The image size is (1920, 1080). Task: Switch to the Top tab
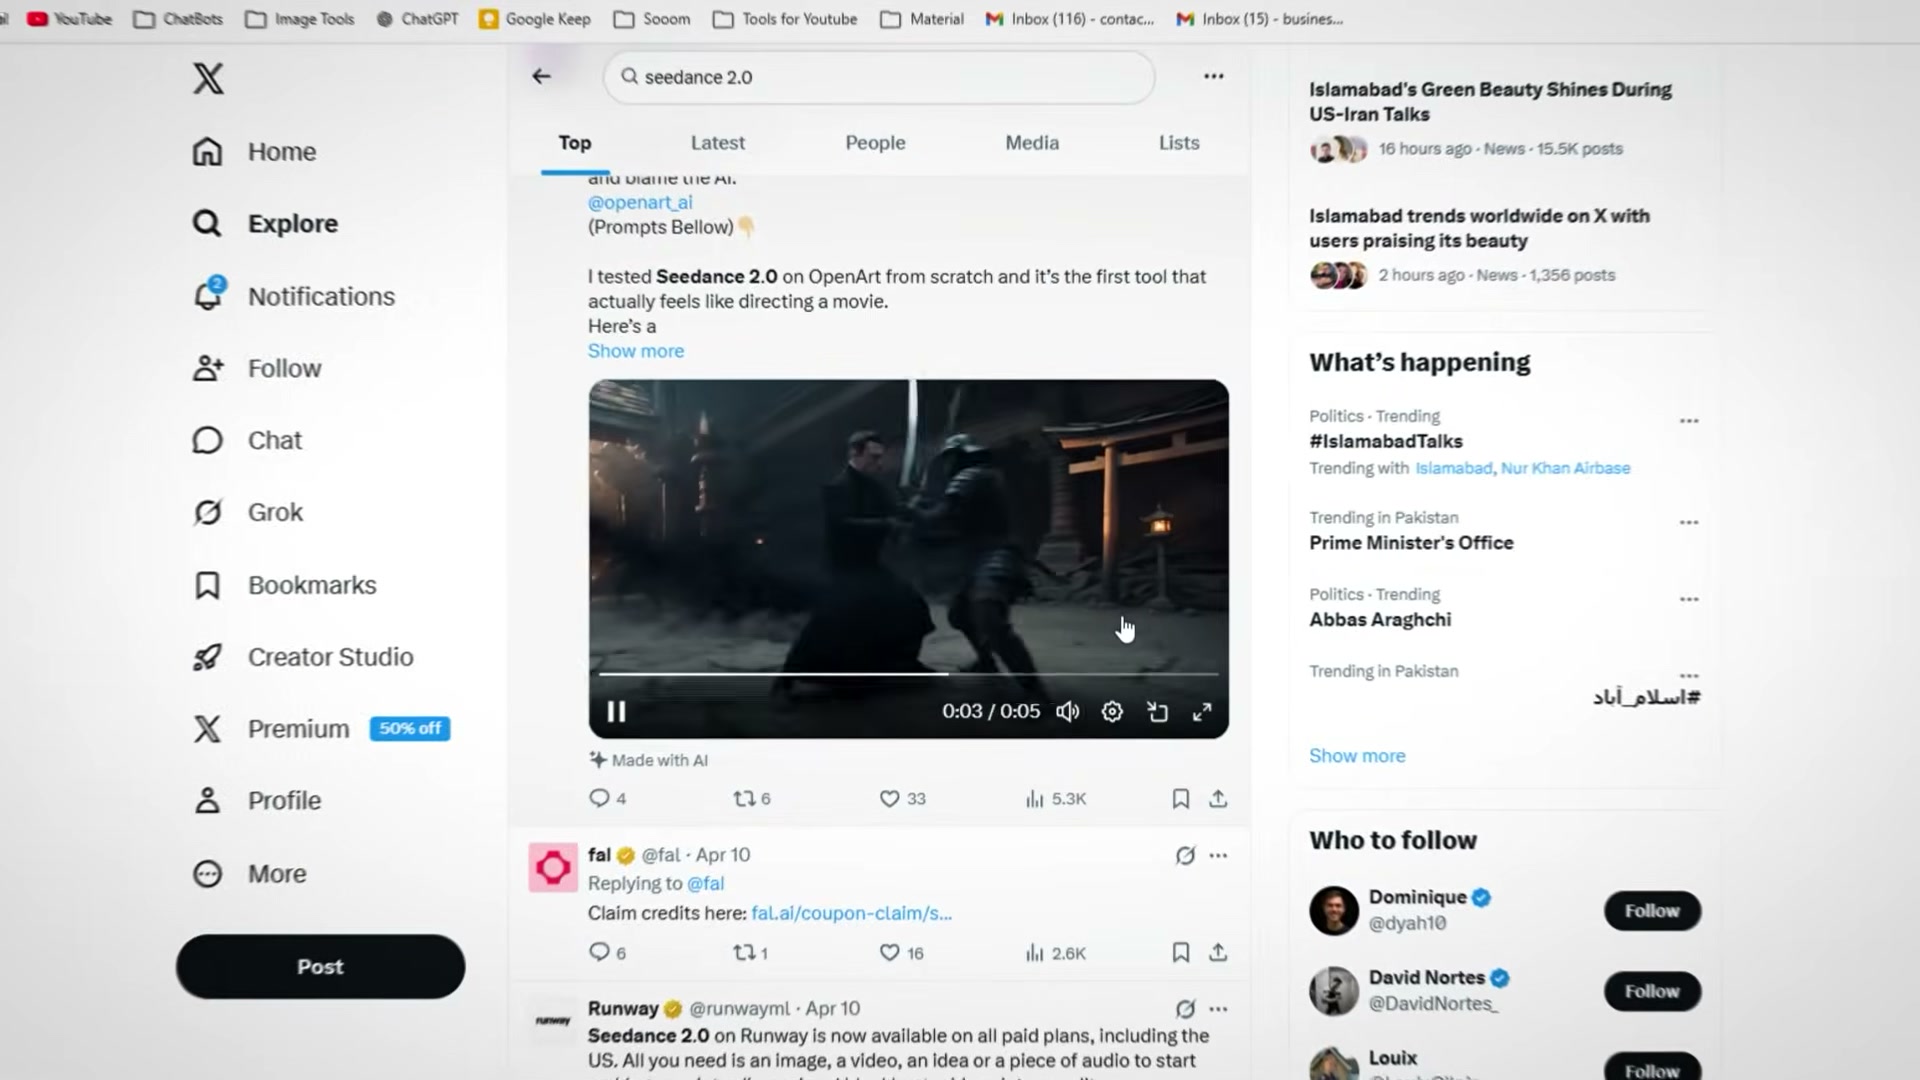click(575, 143)
